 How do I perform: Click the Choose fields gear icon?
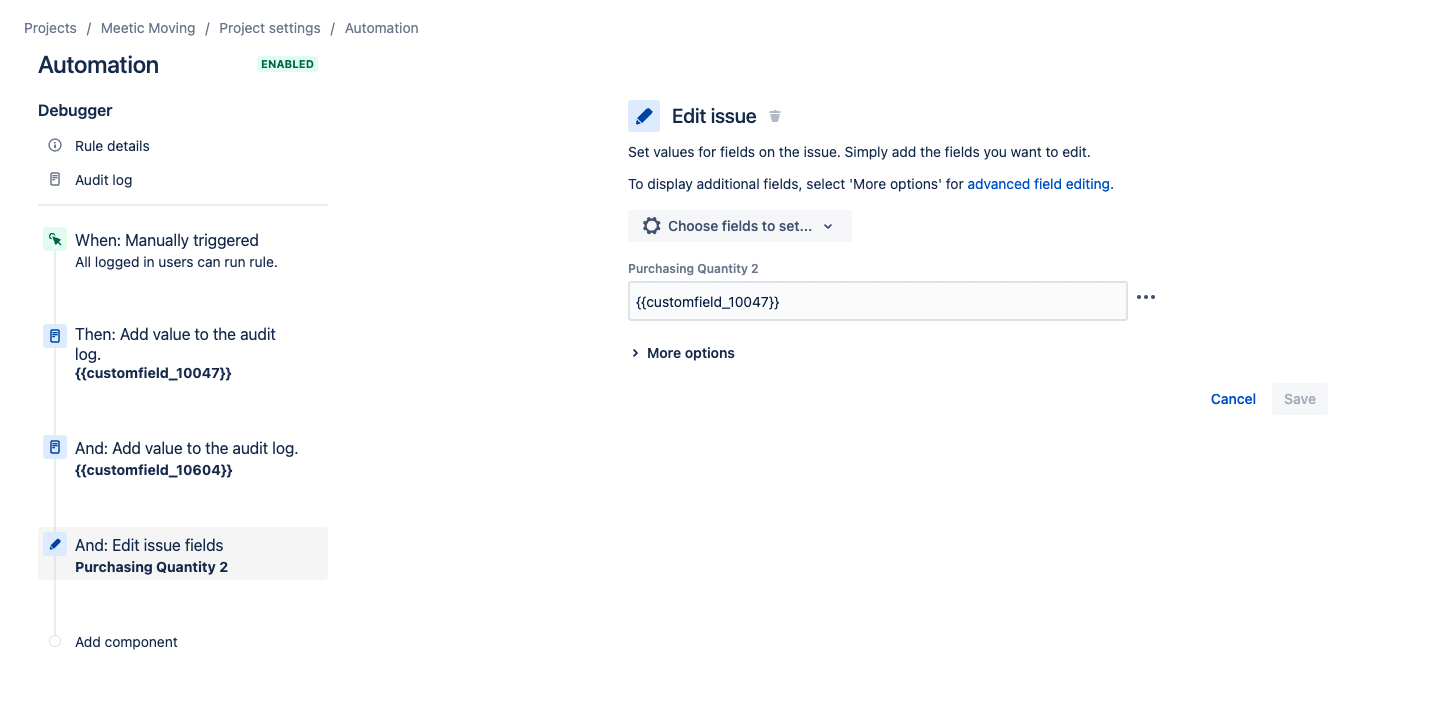click(x=654, y=226)
